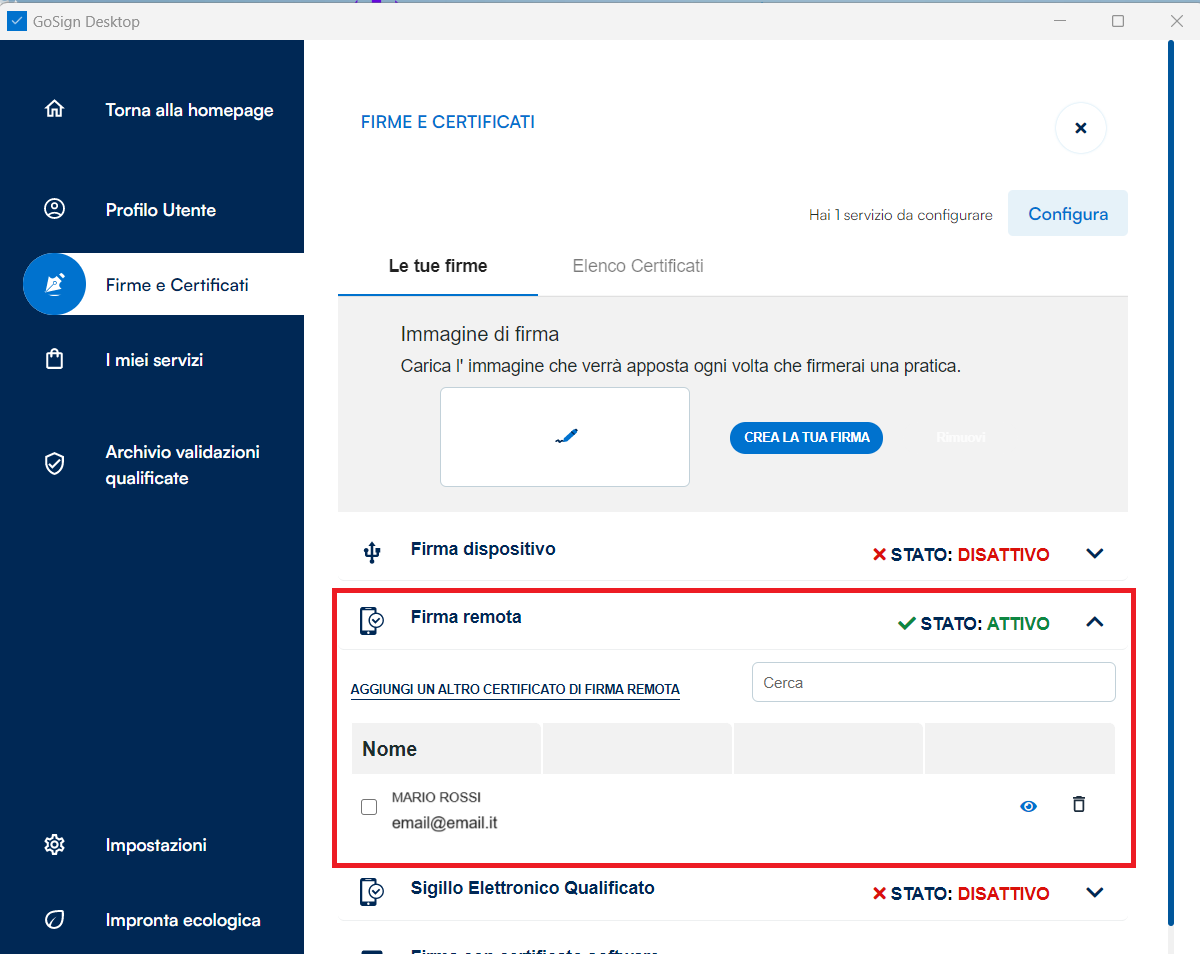1200x954 pixels.
Task: Click into the Cerca search field
Action: [933, 682]
